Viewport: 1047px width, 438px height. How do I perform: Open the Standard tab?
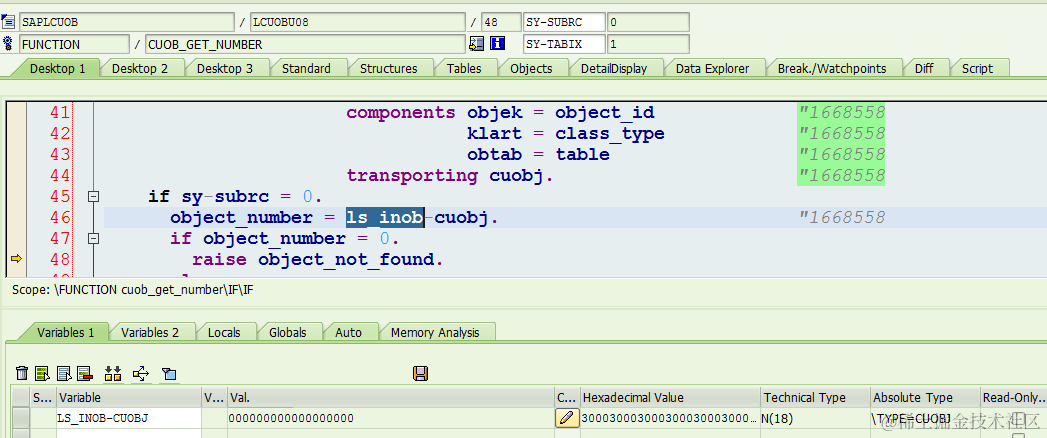click(306, 68)
